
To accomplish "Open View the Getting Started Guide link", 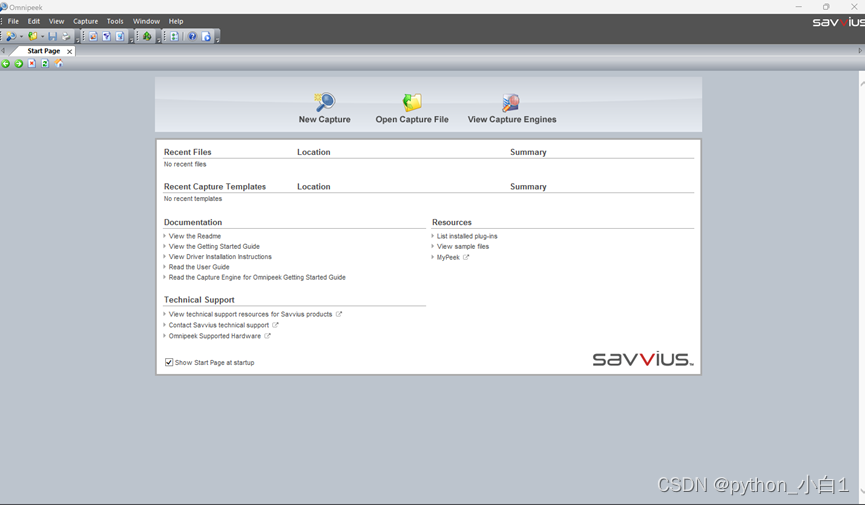I will tap(214, 247).
